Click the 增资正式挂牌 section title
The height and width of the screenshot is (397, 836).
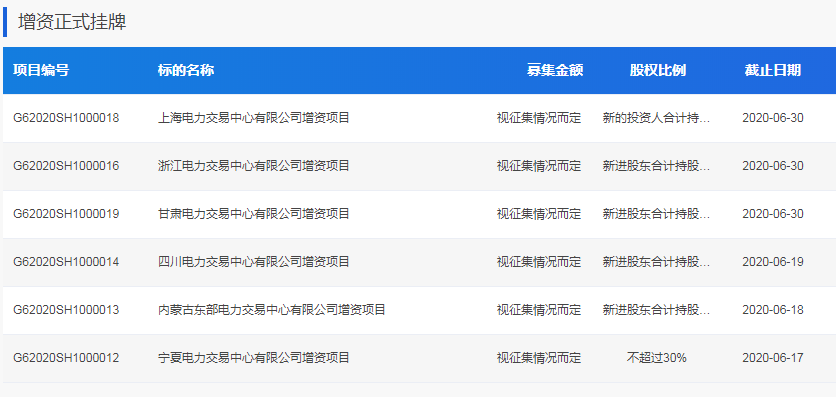pos(72,22)
